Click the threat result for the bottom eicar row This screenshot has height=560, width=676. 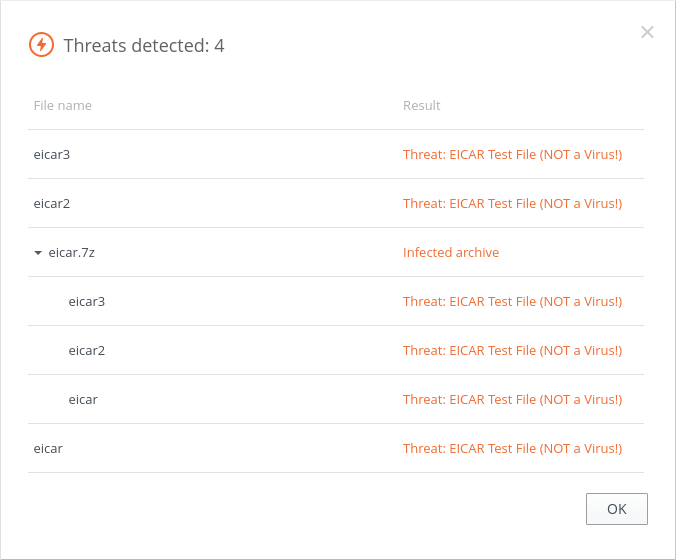(x=512, y=448)
